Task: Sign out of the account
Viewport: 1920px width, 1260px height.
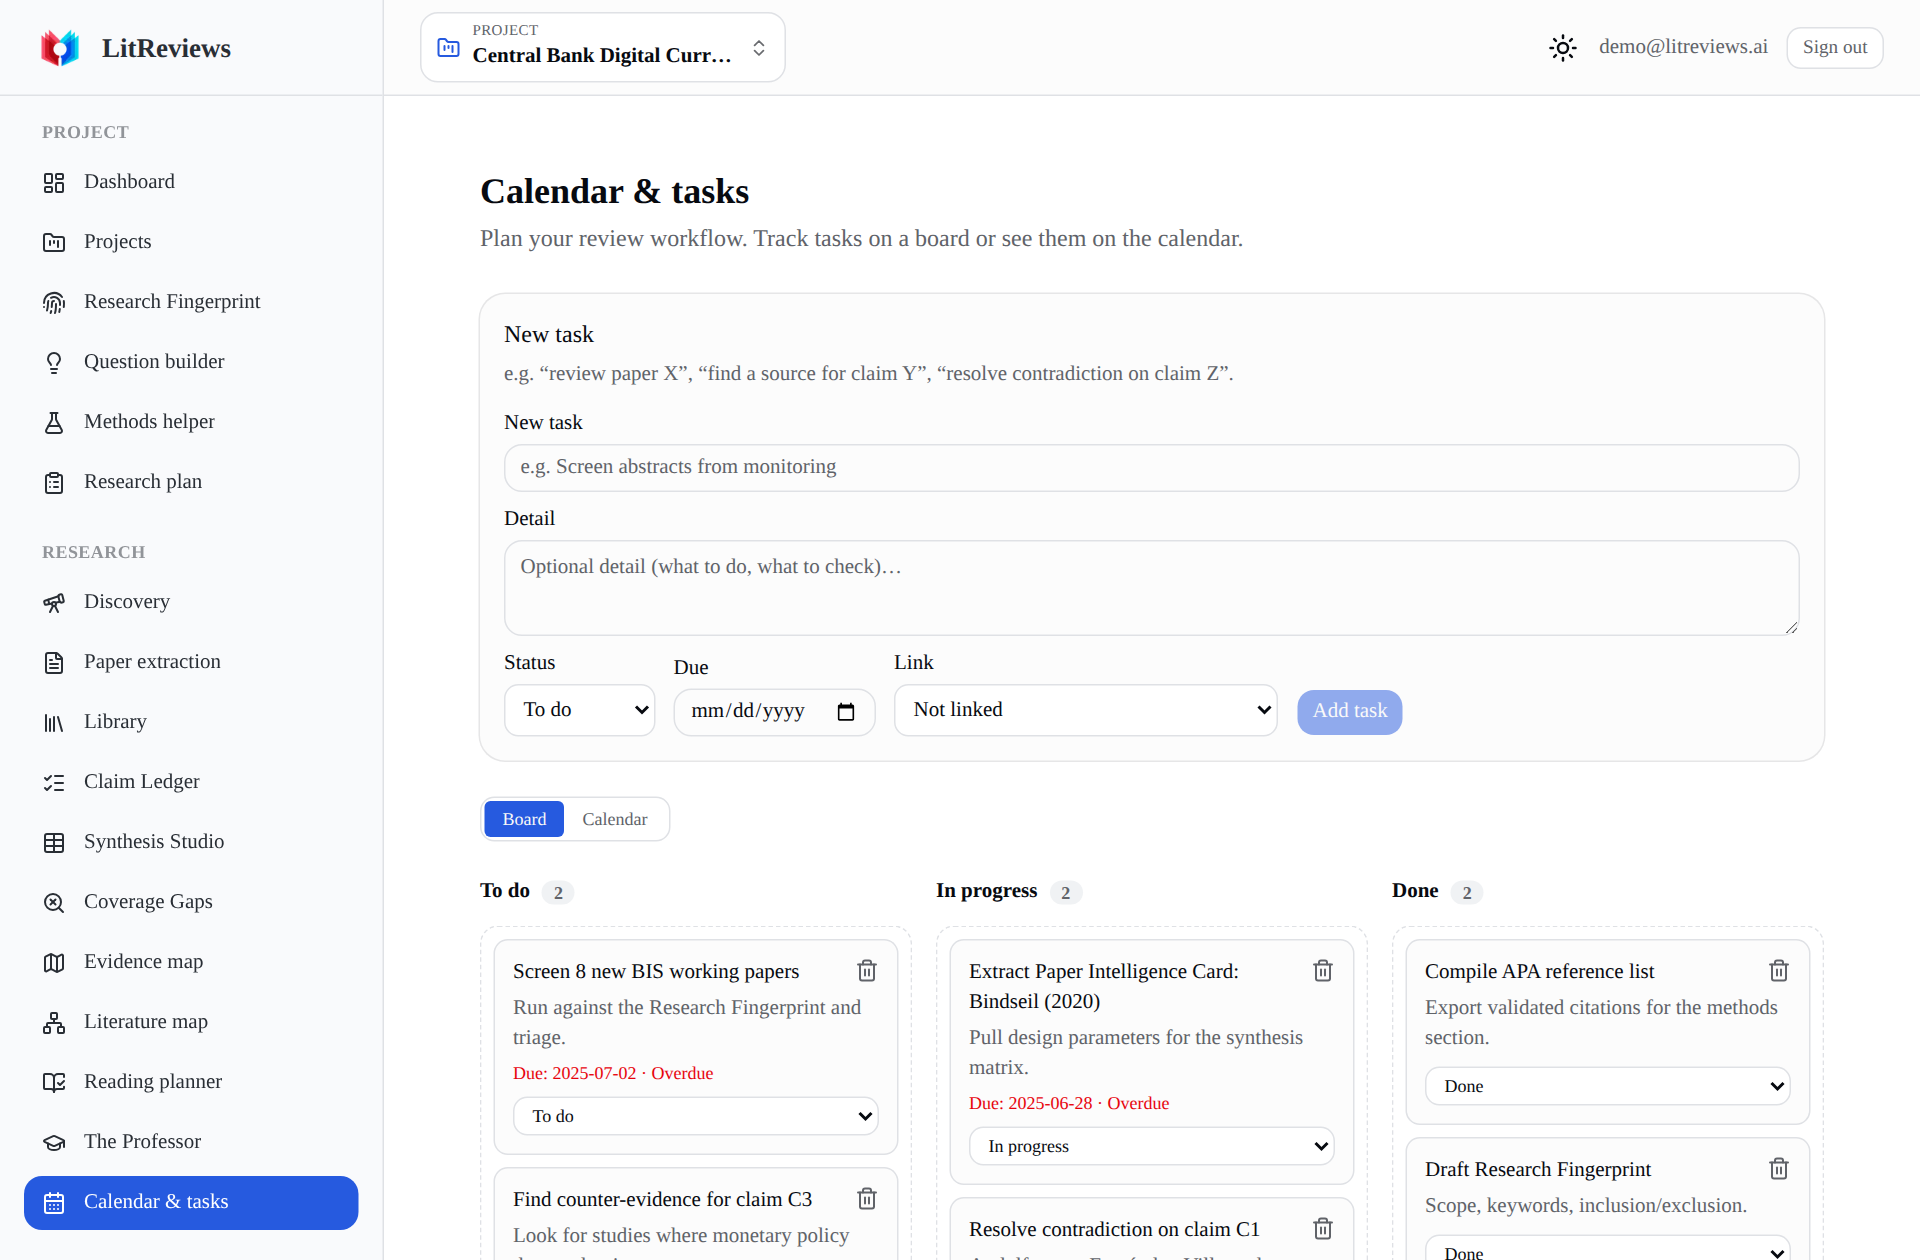Action: tap(1834, 47)
